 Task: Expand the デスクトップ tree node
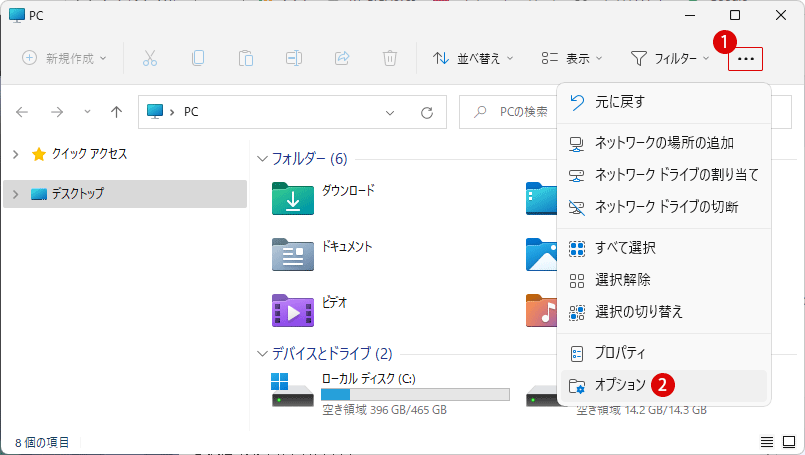(x=15, y=194)
